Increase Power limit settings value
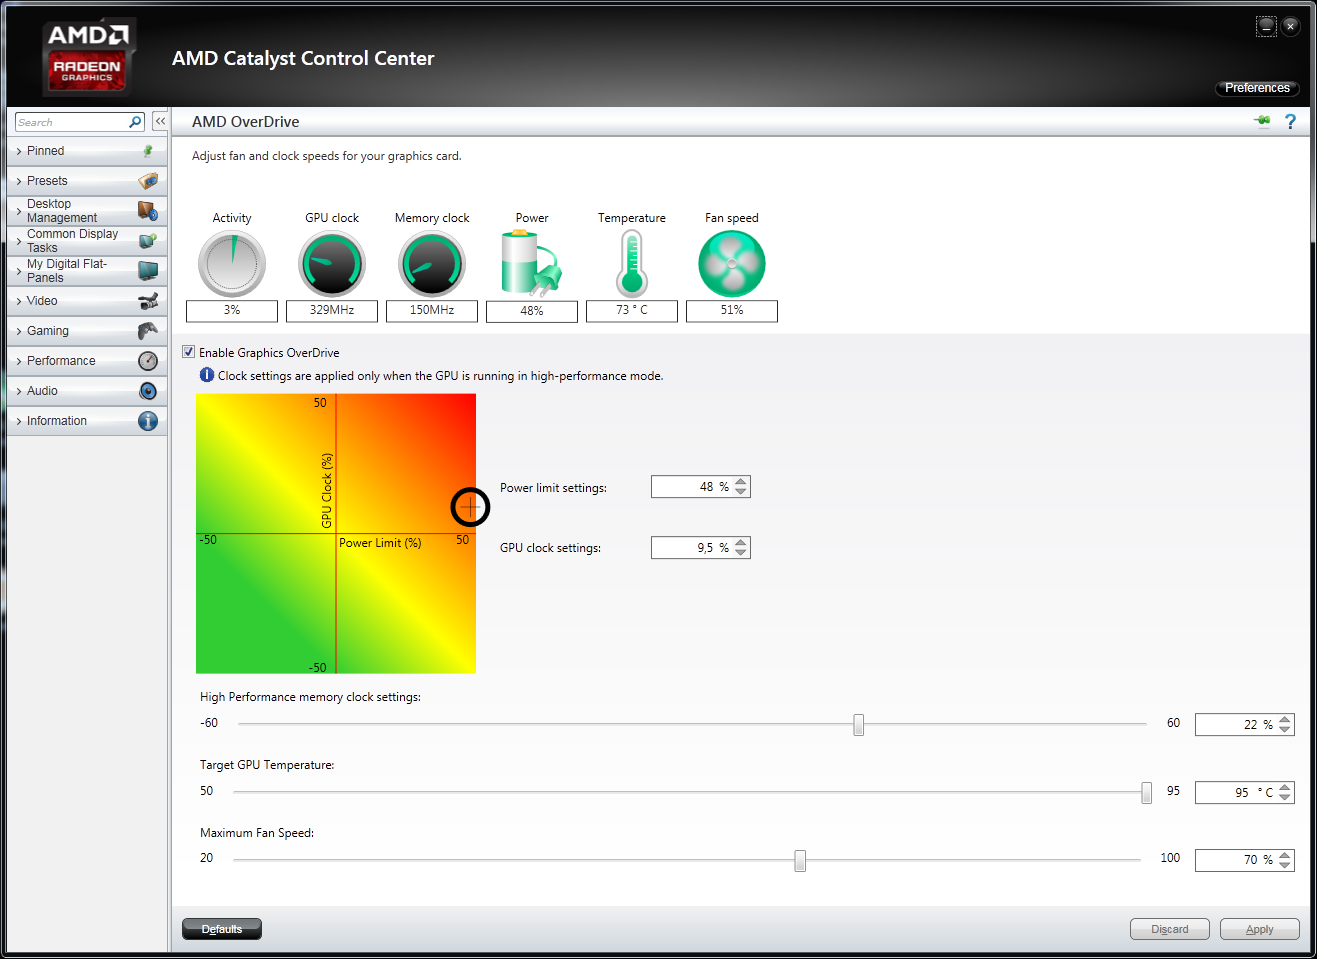This screenshot has height=959, width=1317. [741, 482]
